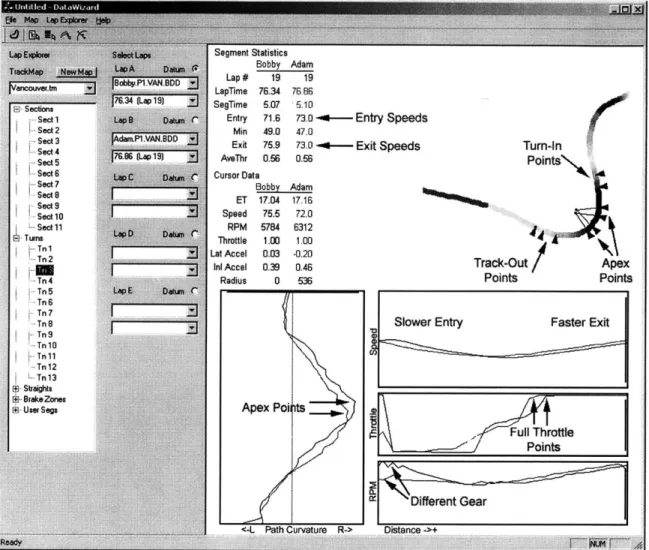This screenshot has height=550, width=649.
Task: Open the Lap Explorer menu
Action: pyautogui.click(x=67, y=20)
